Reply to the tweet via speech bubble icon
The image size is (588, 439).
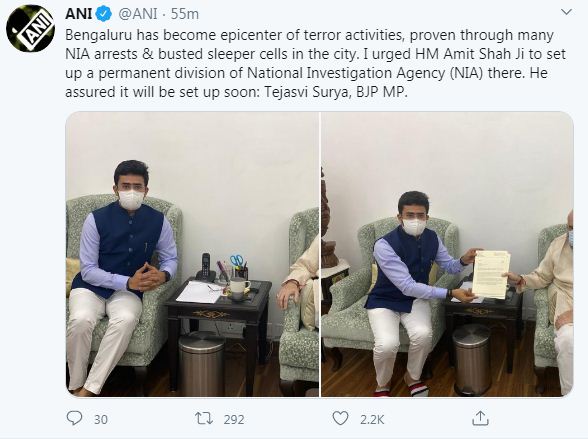pos(74,418)
